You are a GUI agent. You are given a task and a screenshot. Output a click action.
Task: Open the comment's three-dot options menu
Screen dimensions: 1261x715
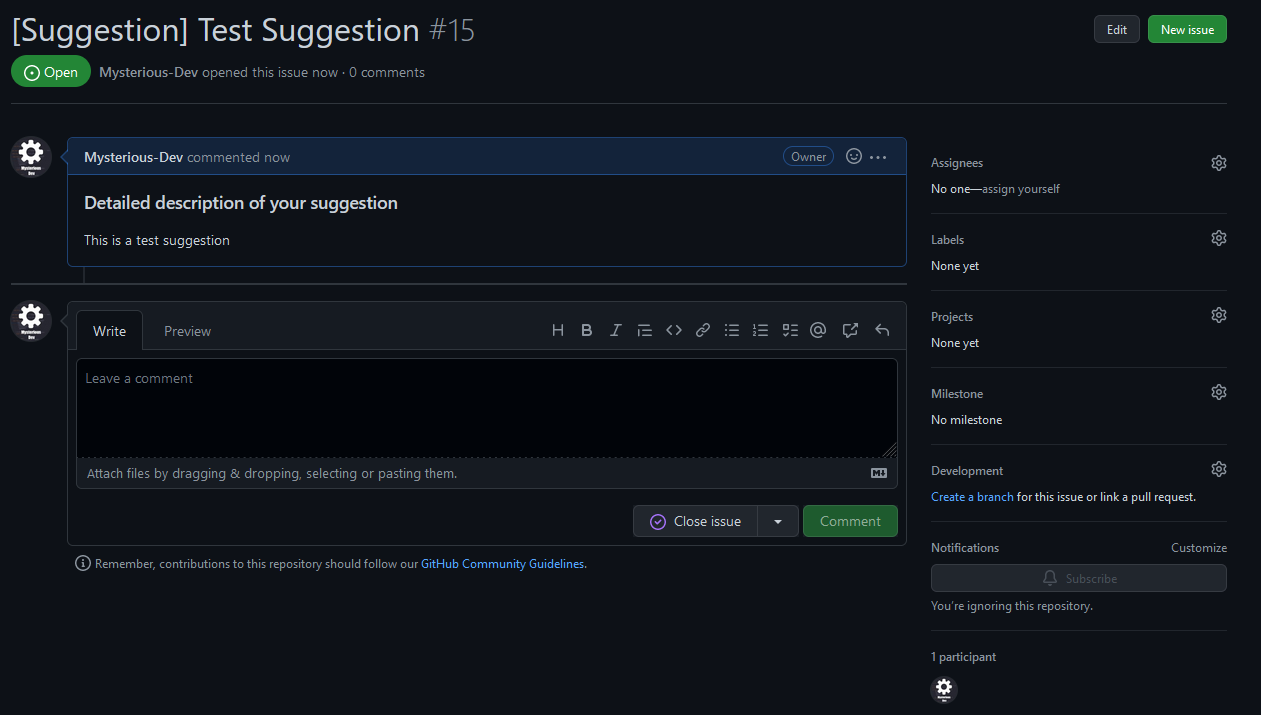click(x=878, y=157)
